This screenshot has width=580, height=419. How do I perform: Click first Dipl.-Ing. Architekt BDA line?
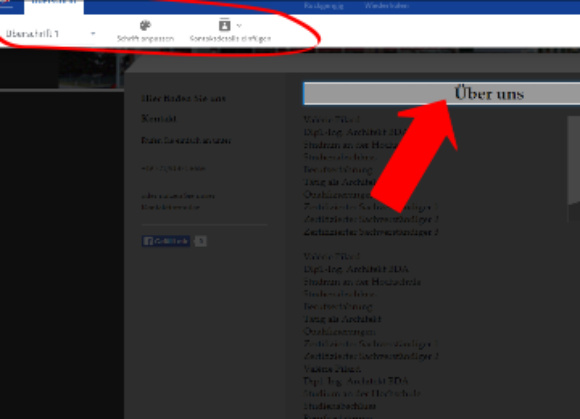pos(355,132)
